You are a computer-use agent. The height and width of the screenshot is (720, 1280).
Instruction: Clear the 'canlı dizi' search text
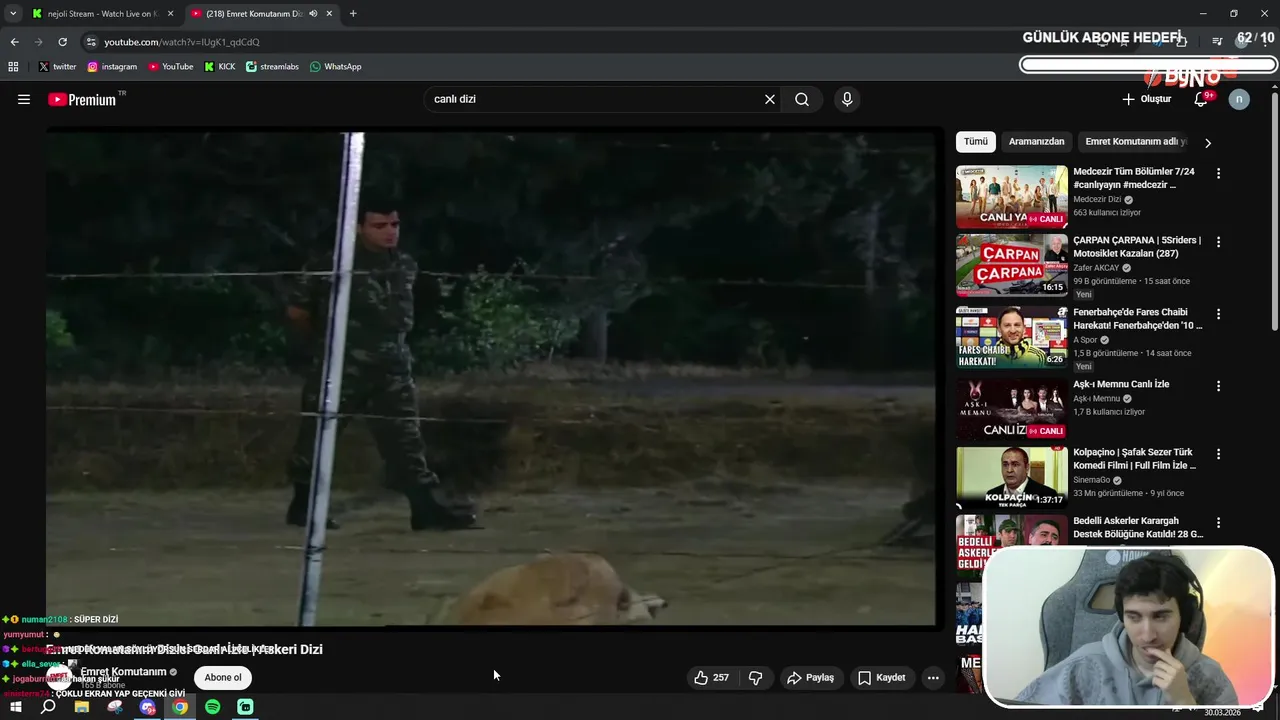point(769,99)
